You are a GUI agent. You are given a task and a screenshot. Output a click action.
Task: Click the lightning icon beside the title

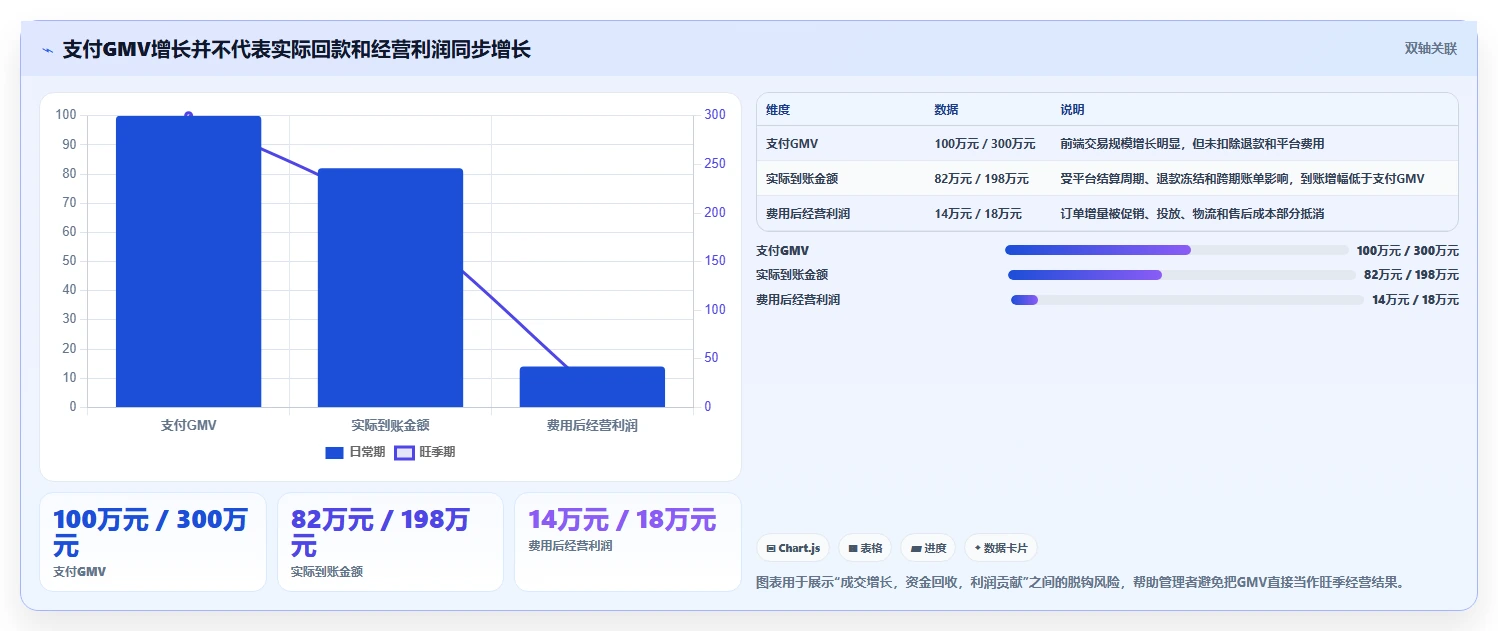(x=47, y=50)
